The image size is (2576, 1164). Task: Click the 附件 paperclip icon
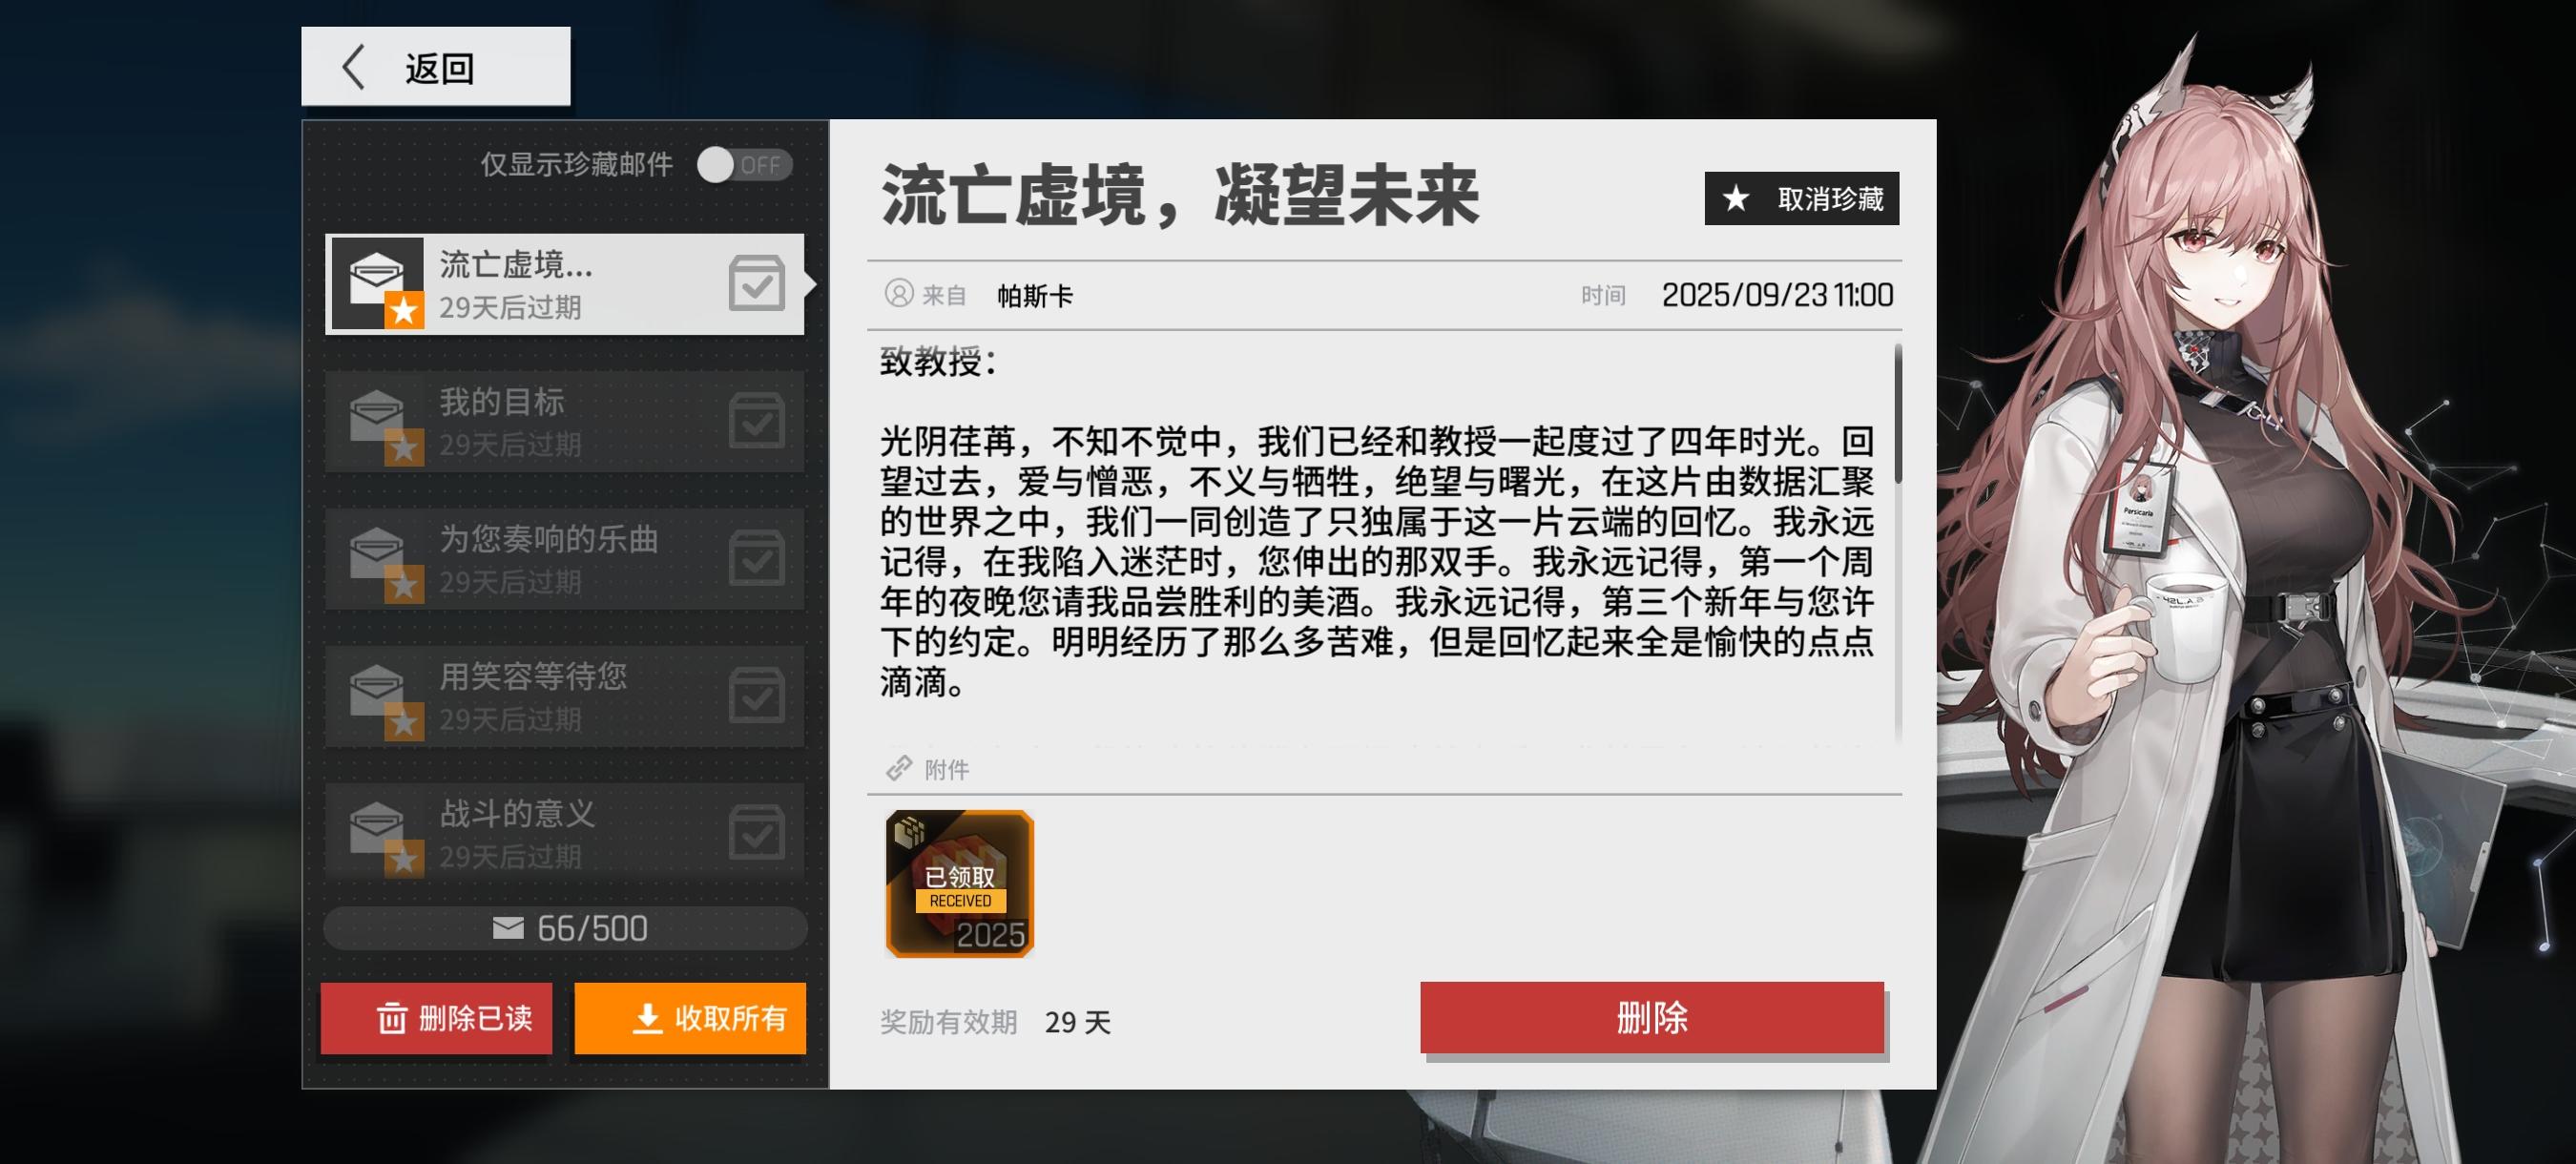pos(899,768)
